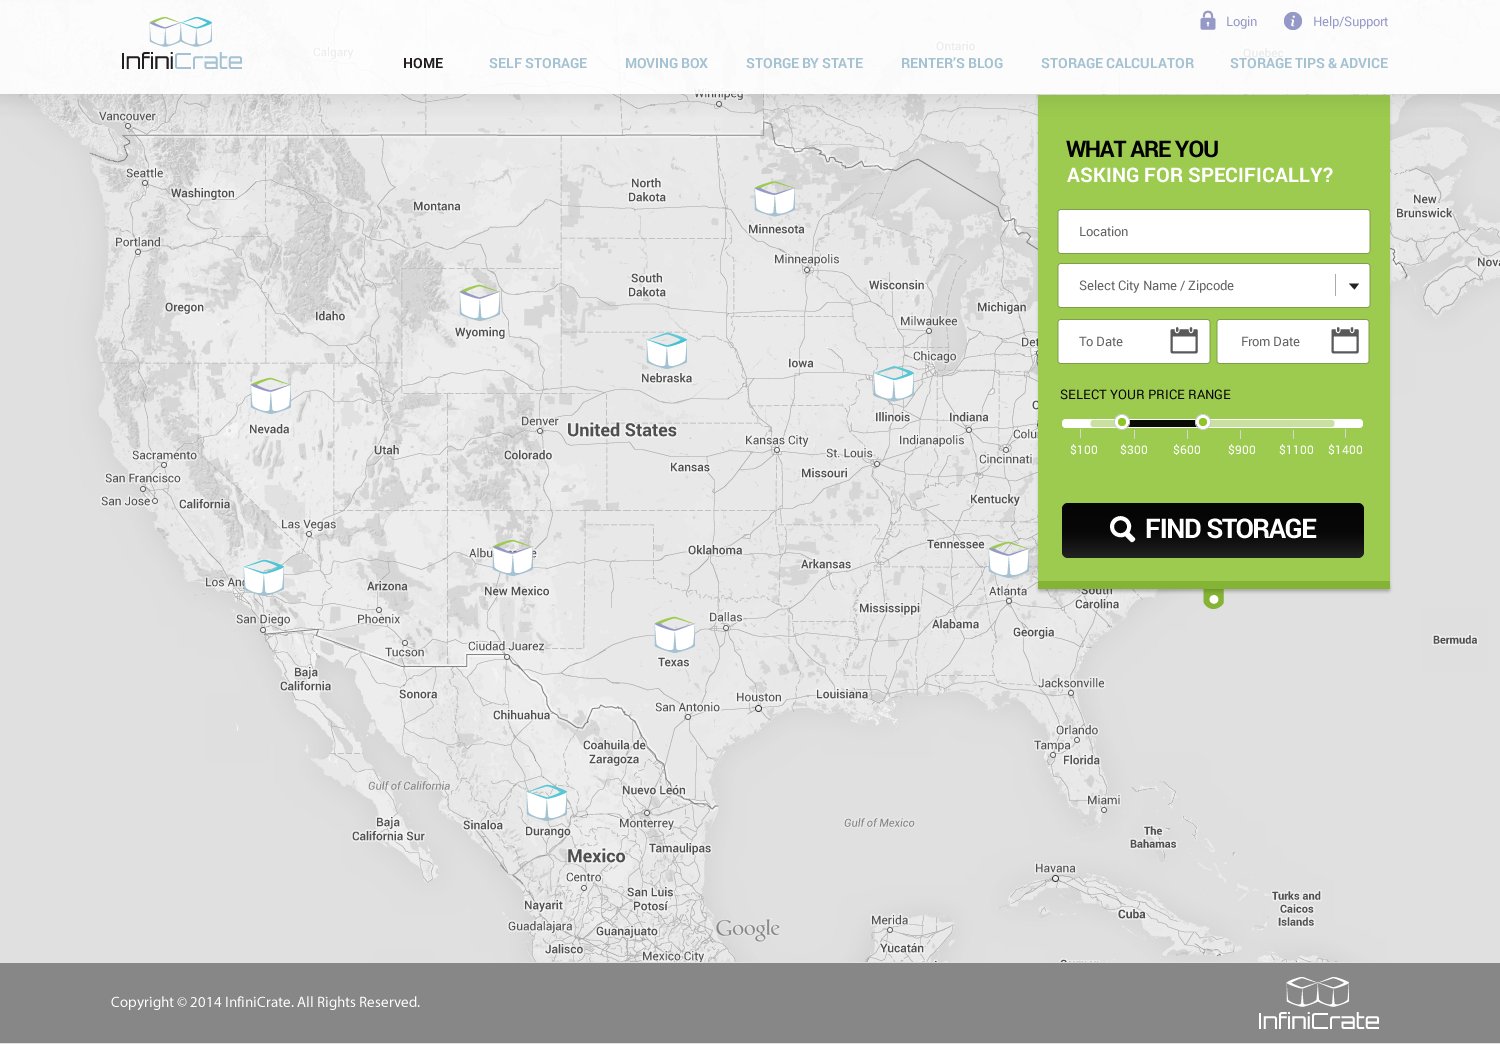Click the SELECT YOUR PRICE RANGE label
1500x1044 pixels.
click(1145, 395)
